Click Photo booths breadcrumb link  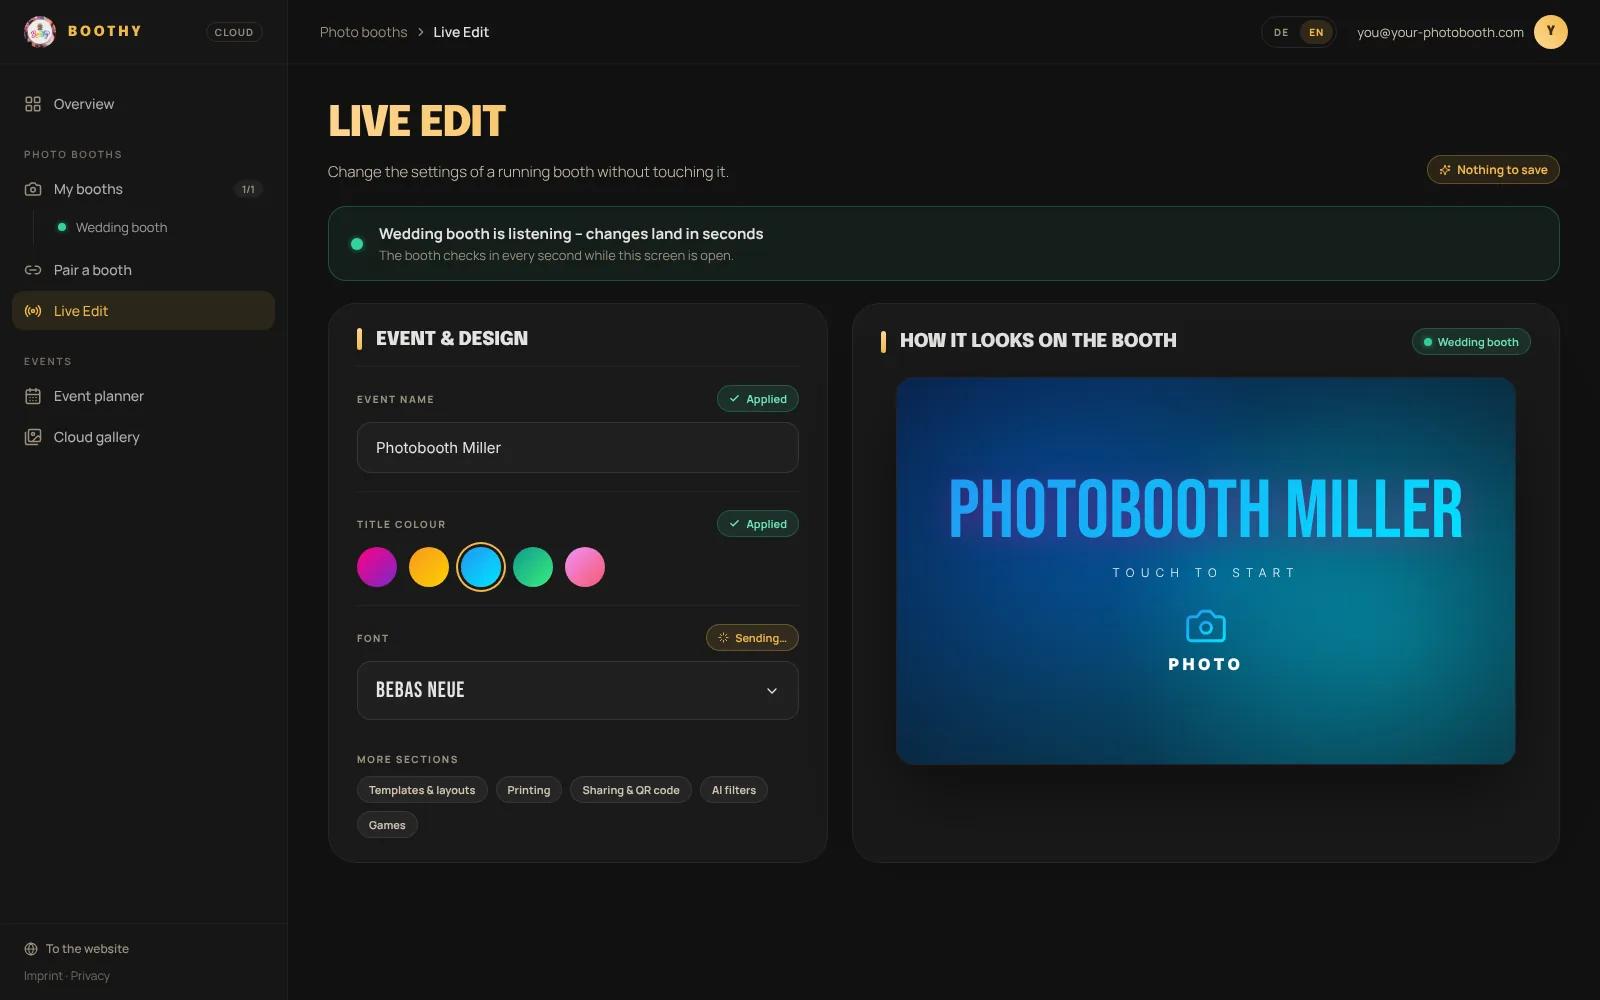point(363,32)
